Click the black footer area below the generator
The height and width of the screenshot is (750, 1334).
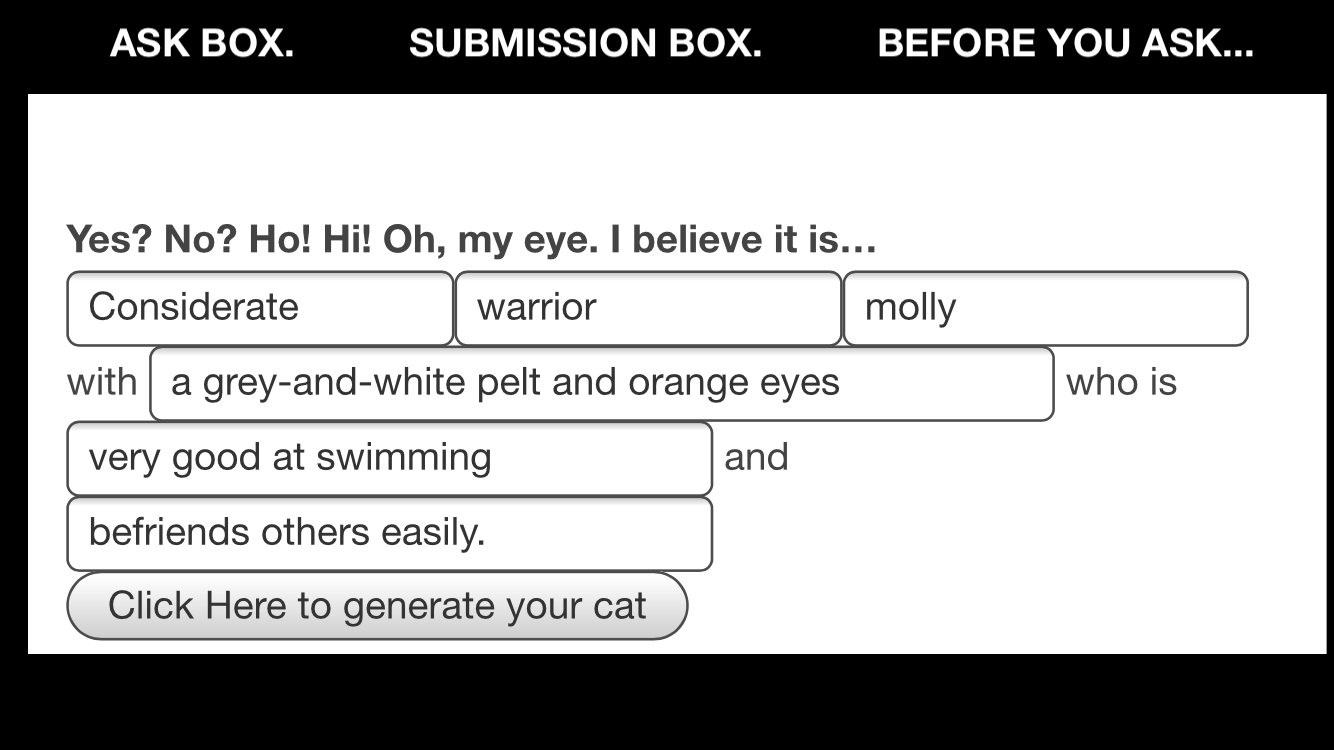[667, 702]
